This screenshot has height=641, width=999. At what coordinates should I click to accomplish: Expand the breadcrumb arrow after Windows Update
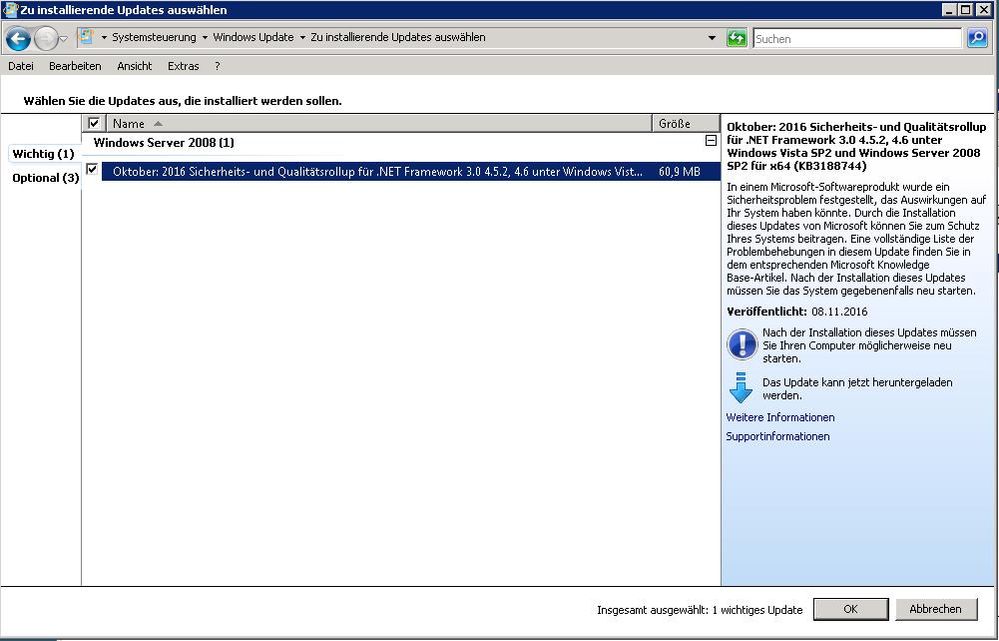pyautogui.click(x=302, y=38)
